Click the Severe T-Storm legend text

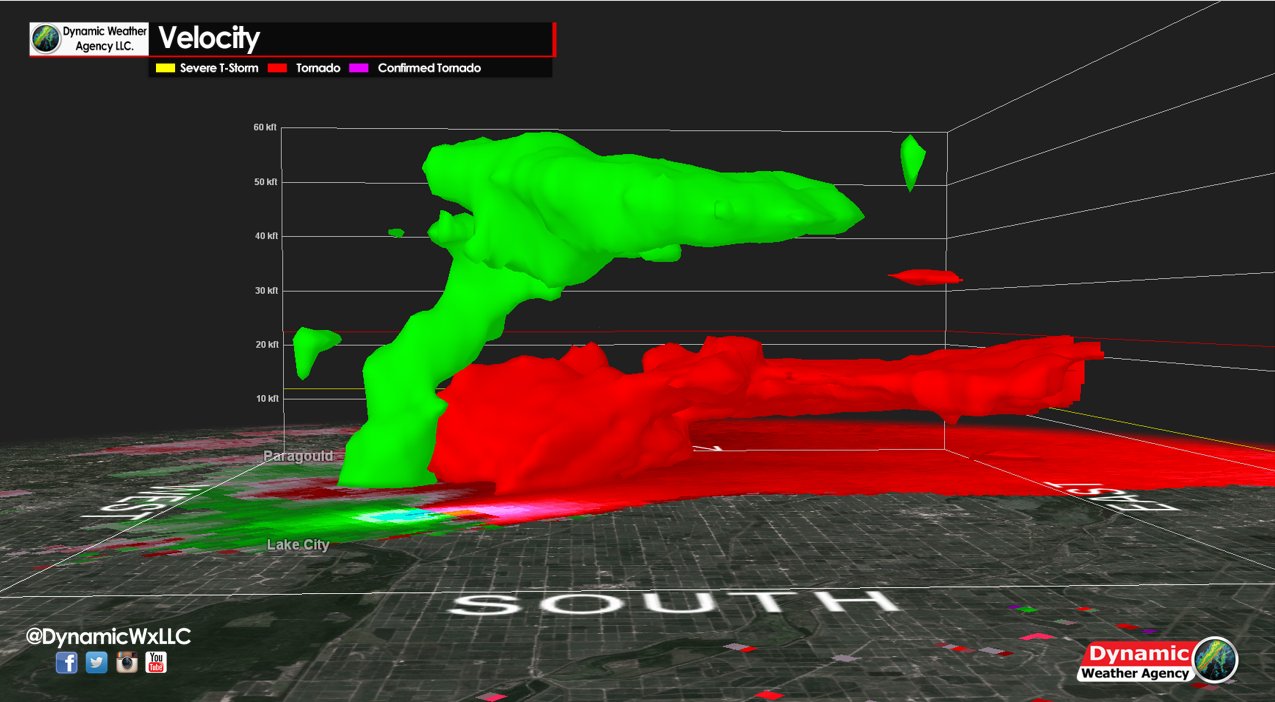[x=219, y=68]
